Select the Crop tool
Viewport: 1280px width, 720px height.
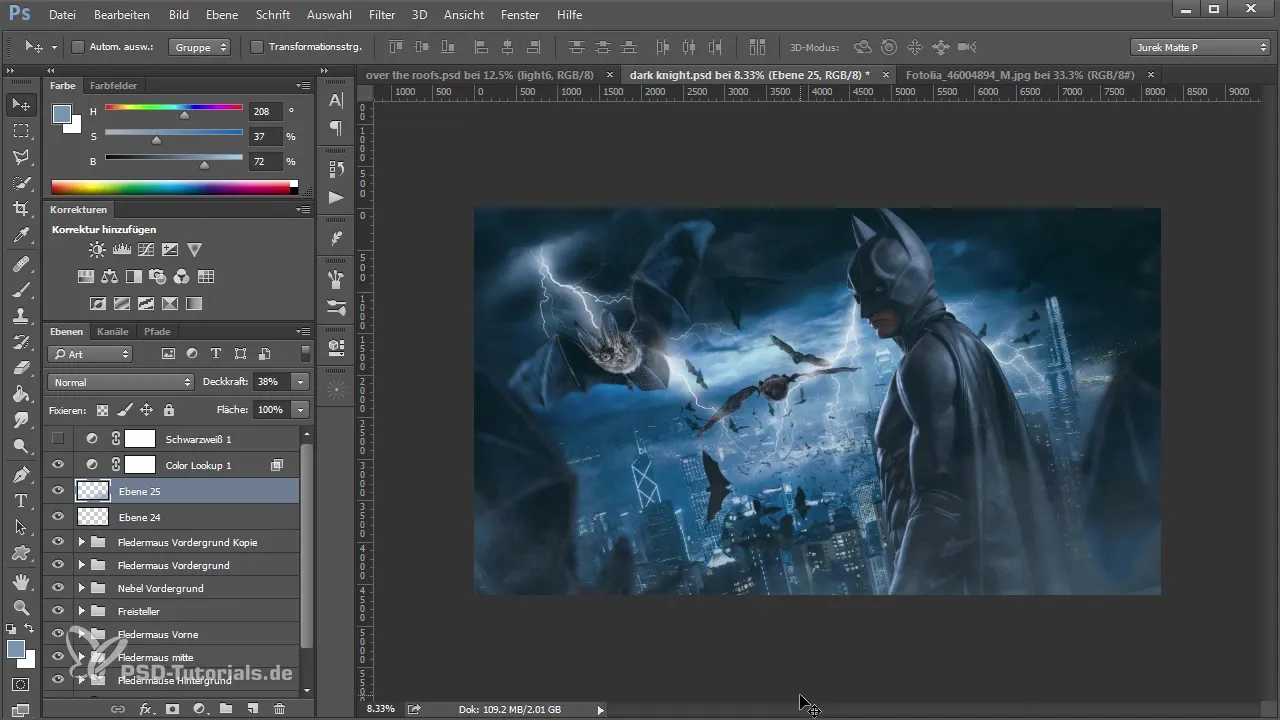(20, 209)
